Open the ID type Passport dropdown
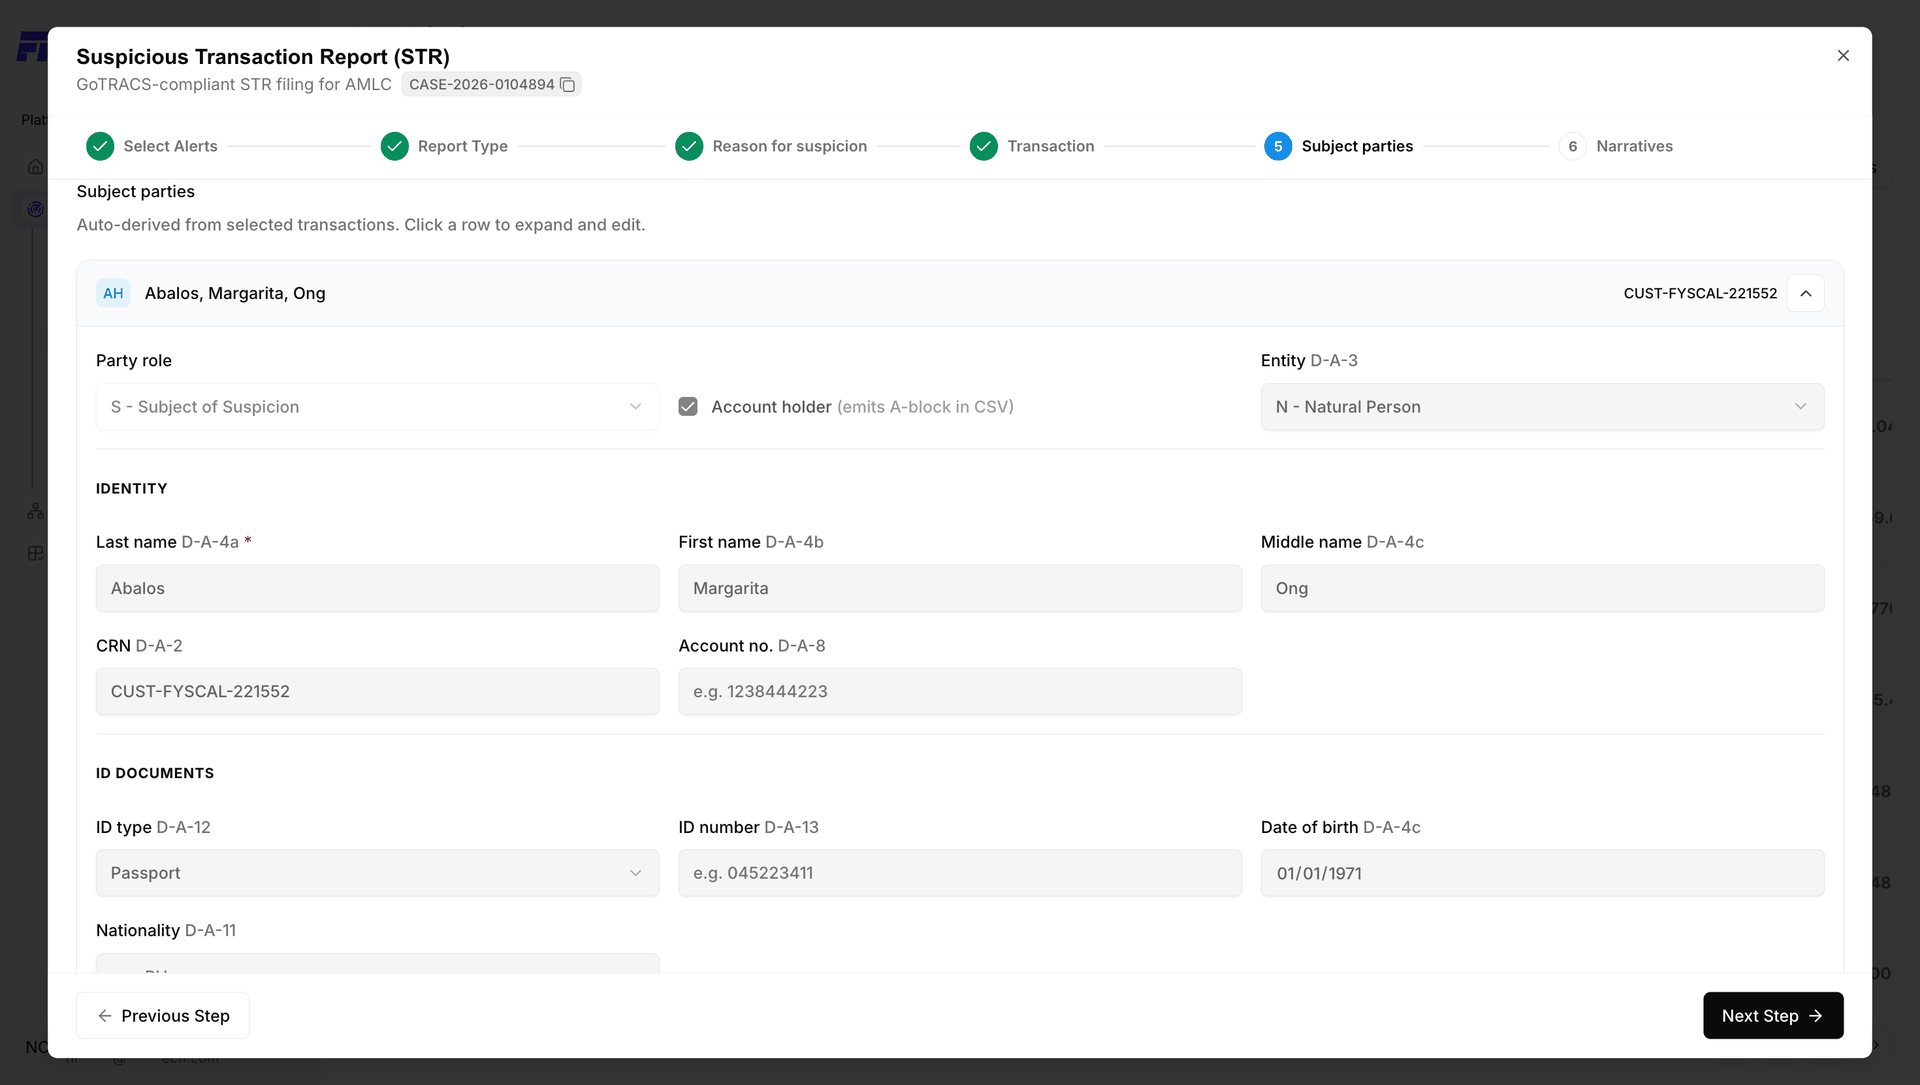Screen dimensions: 1920x1085 pos(378,873)
